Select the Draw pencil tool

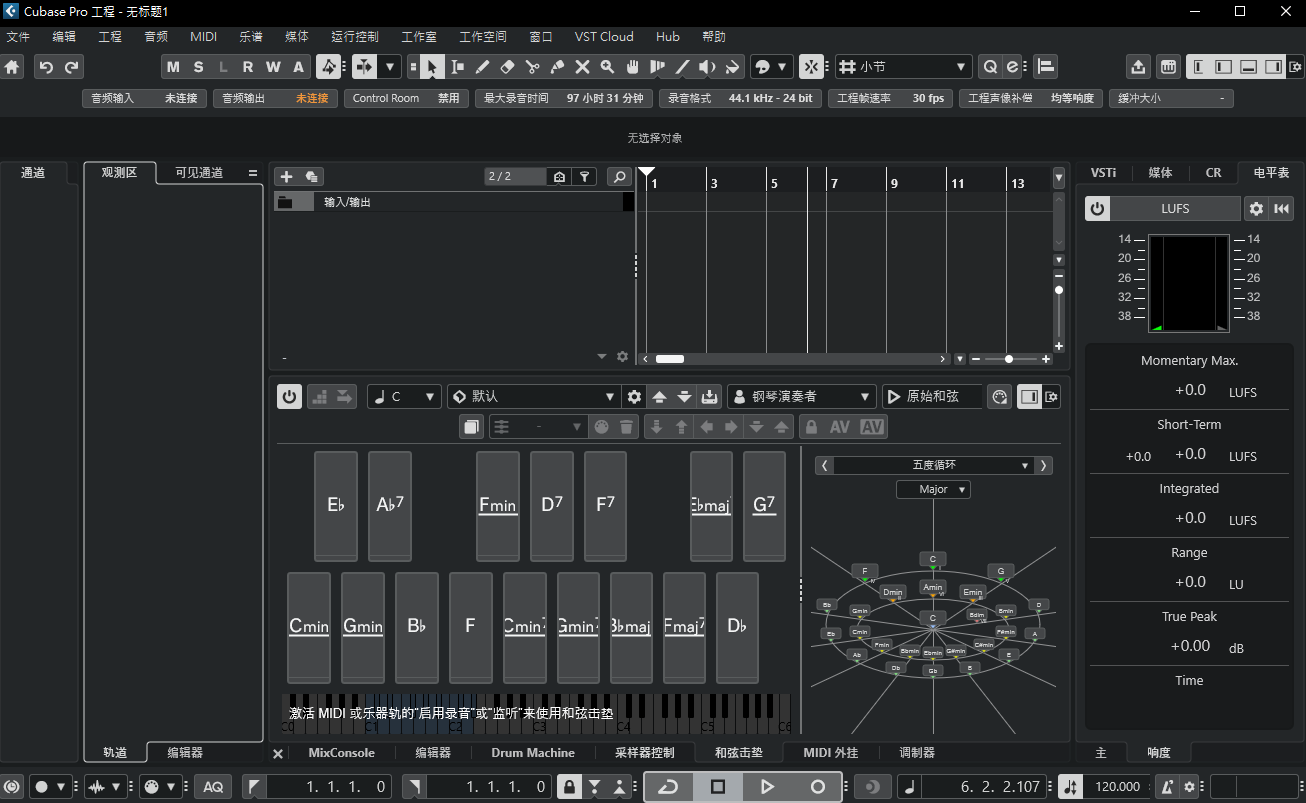tap(482, 67)
